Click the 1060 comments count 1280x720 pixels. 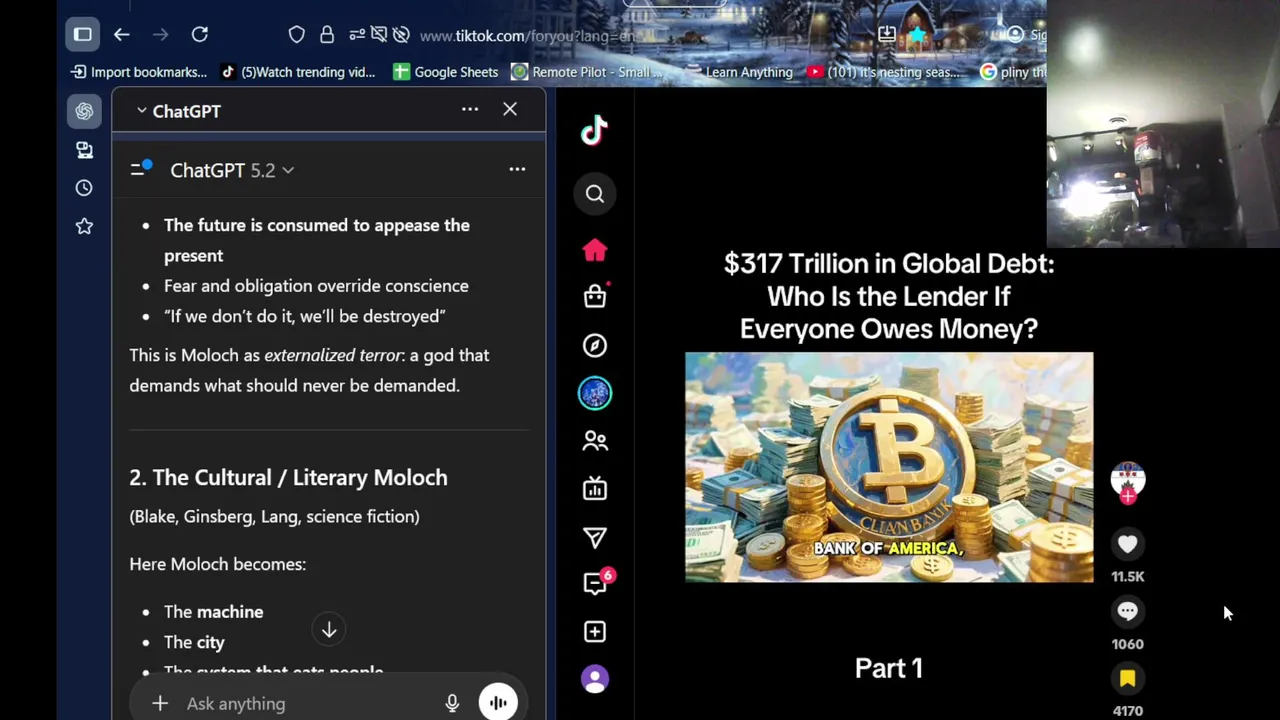[1128, 644]
